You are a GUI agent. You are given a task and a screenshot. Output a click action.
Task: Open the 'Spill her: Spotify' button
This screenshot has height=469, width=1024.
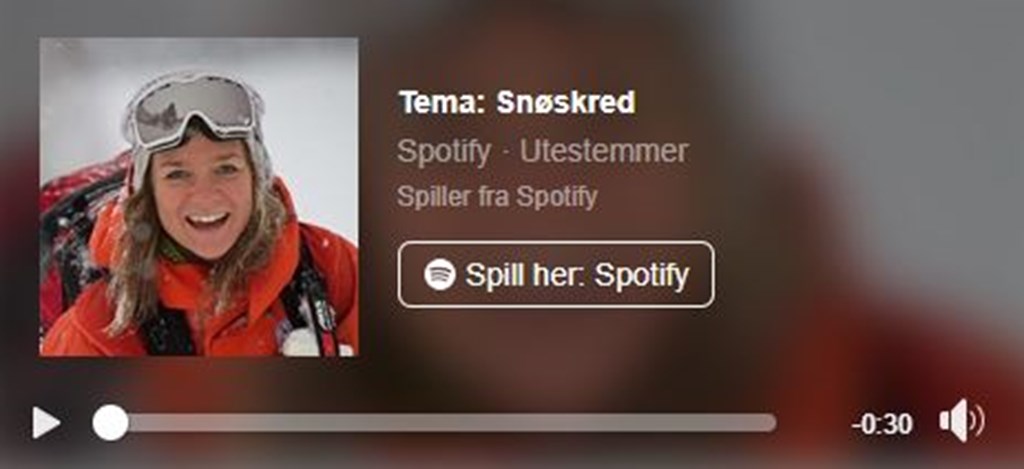(556, 274)
